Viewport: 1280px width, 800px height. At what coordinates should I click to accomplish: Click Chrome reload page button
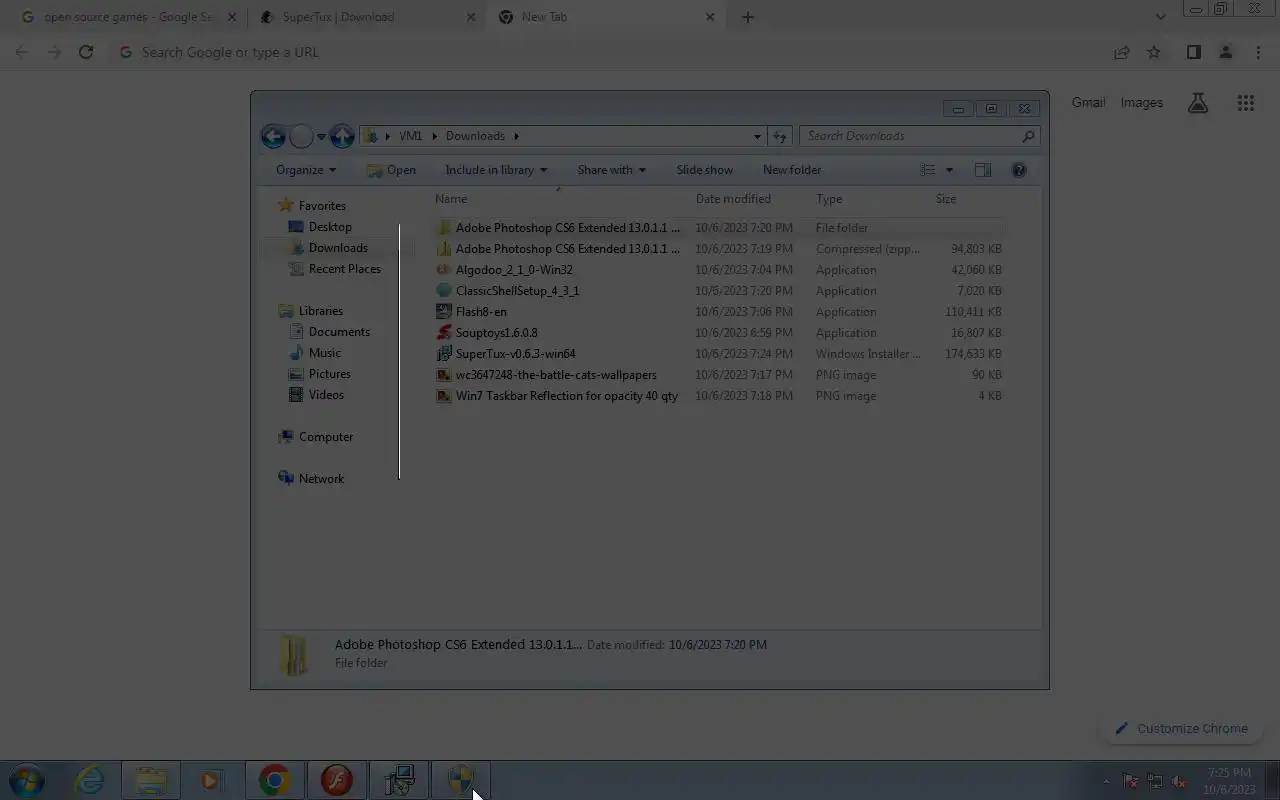coord(86,52)
